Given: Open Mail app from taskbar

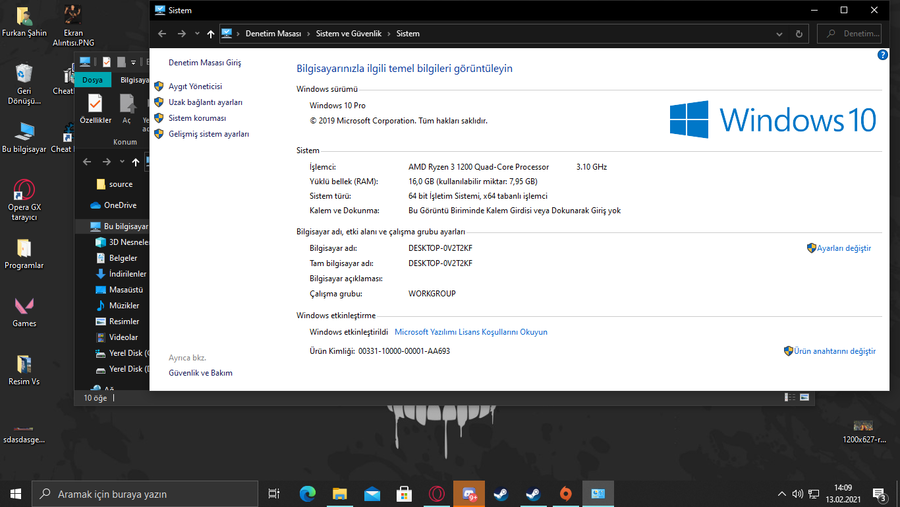Looking at the screenshot, I should (372, 494).
